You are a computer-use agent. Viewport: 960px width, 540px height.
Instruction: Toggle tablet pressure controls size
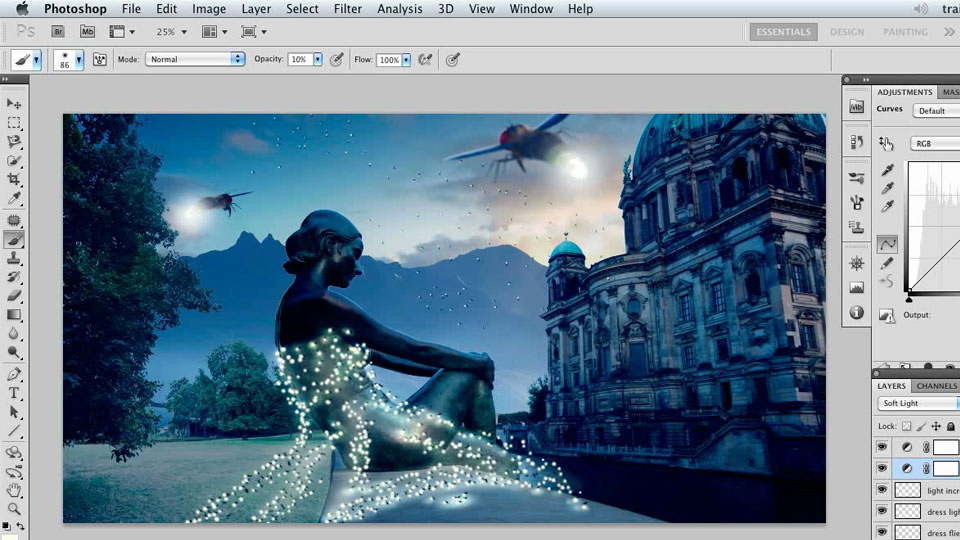[452, 59]
